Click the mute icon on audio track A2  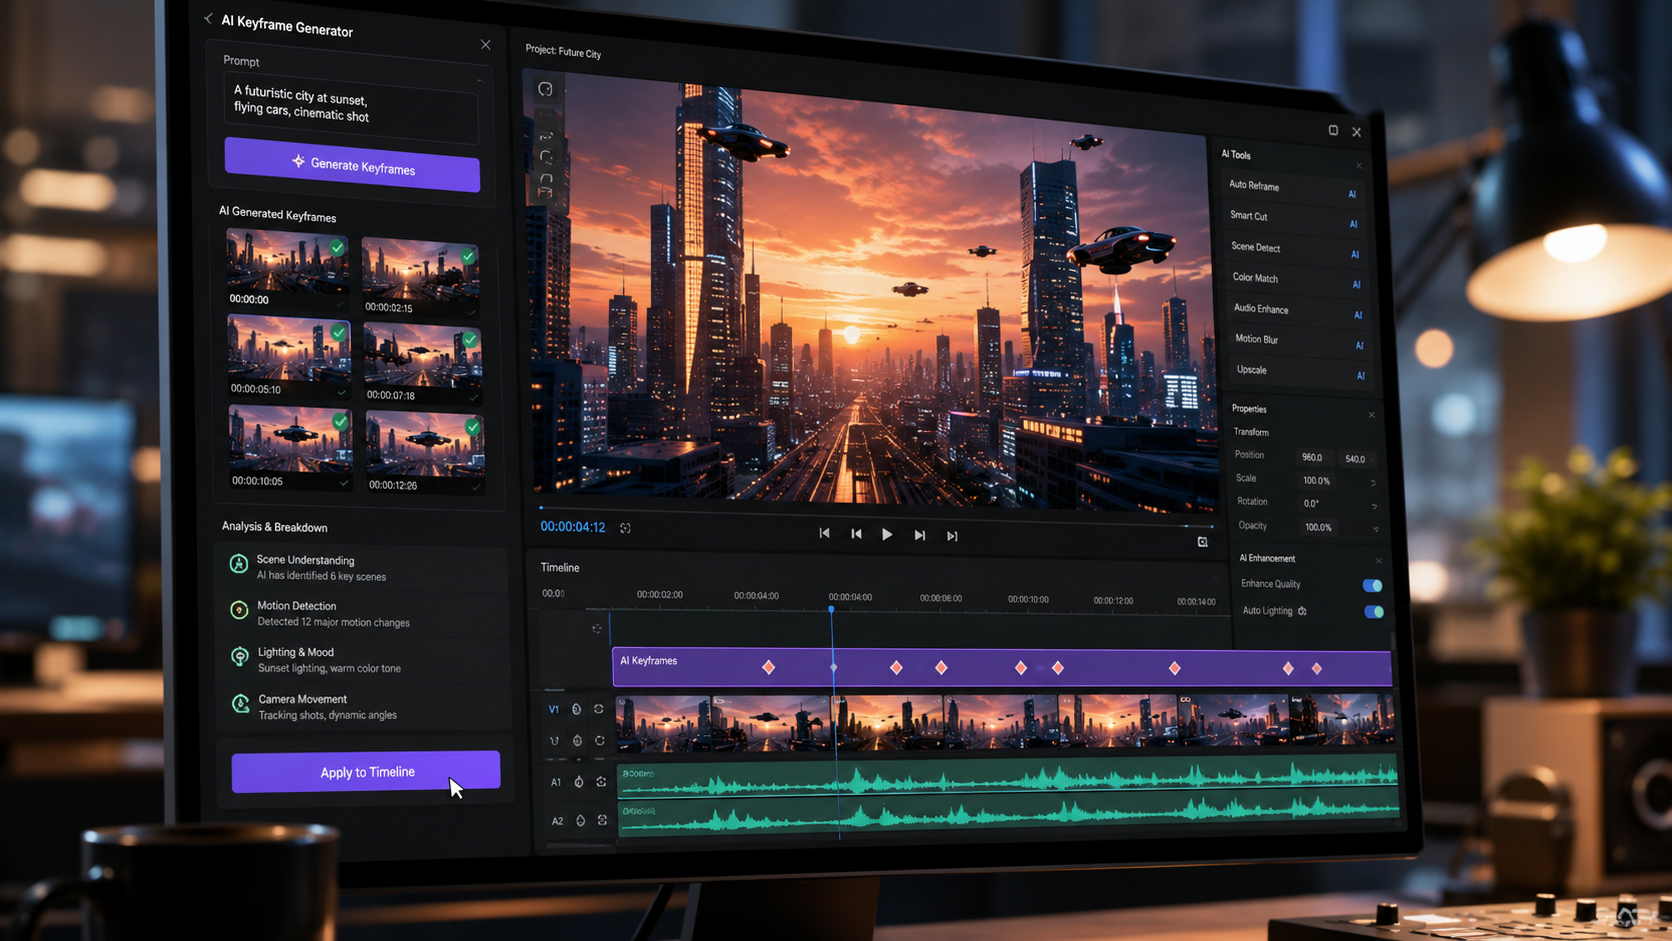pyautogui.click(x=580, y=821)
